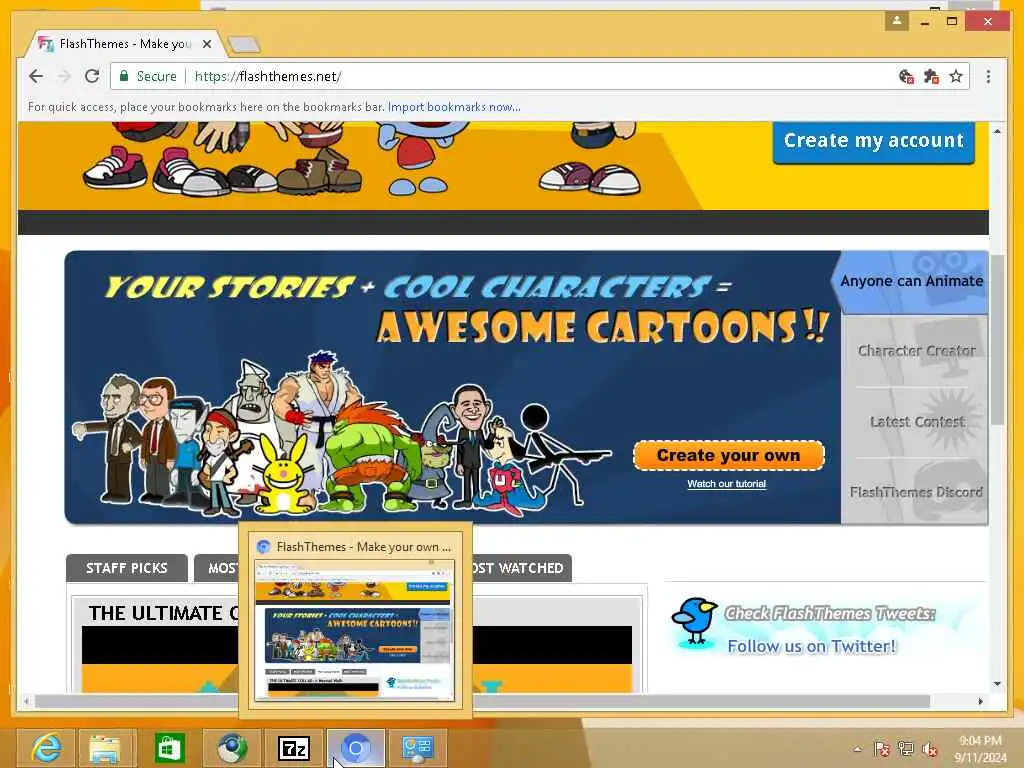Select the Character Creator banner tab
The width and height of the screenshot is (1024, 768).
click(916, 351)
